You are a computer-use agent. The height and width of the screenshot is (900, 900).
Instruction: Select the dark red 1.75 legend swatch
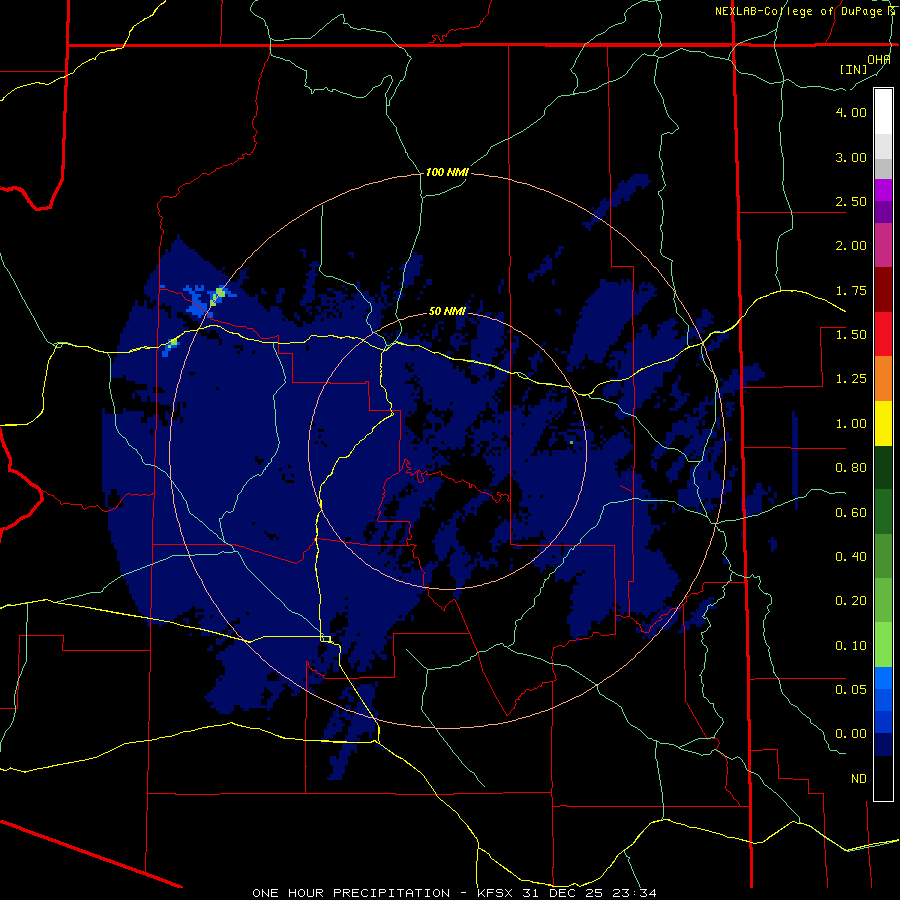883,290
